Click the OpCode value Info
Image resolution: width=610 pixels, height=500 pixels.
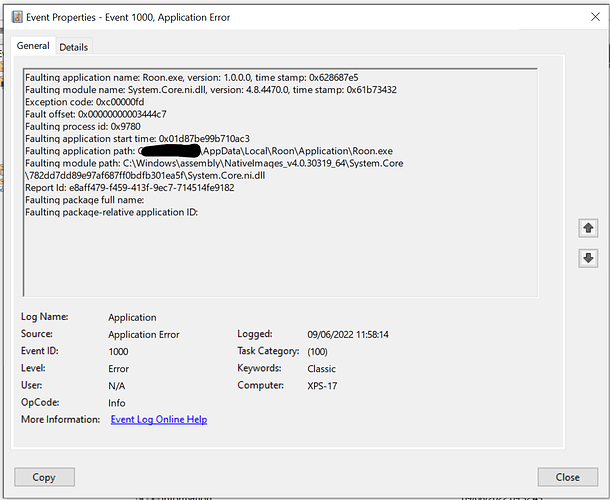pyautogui.click(x=117, y=403)
